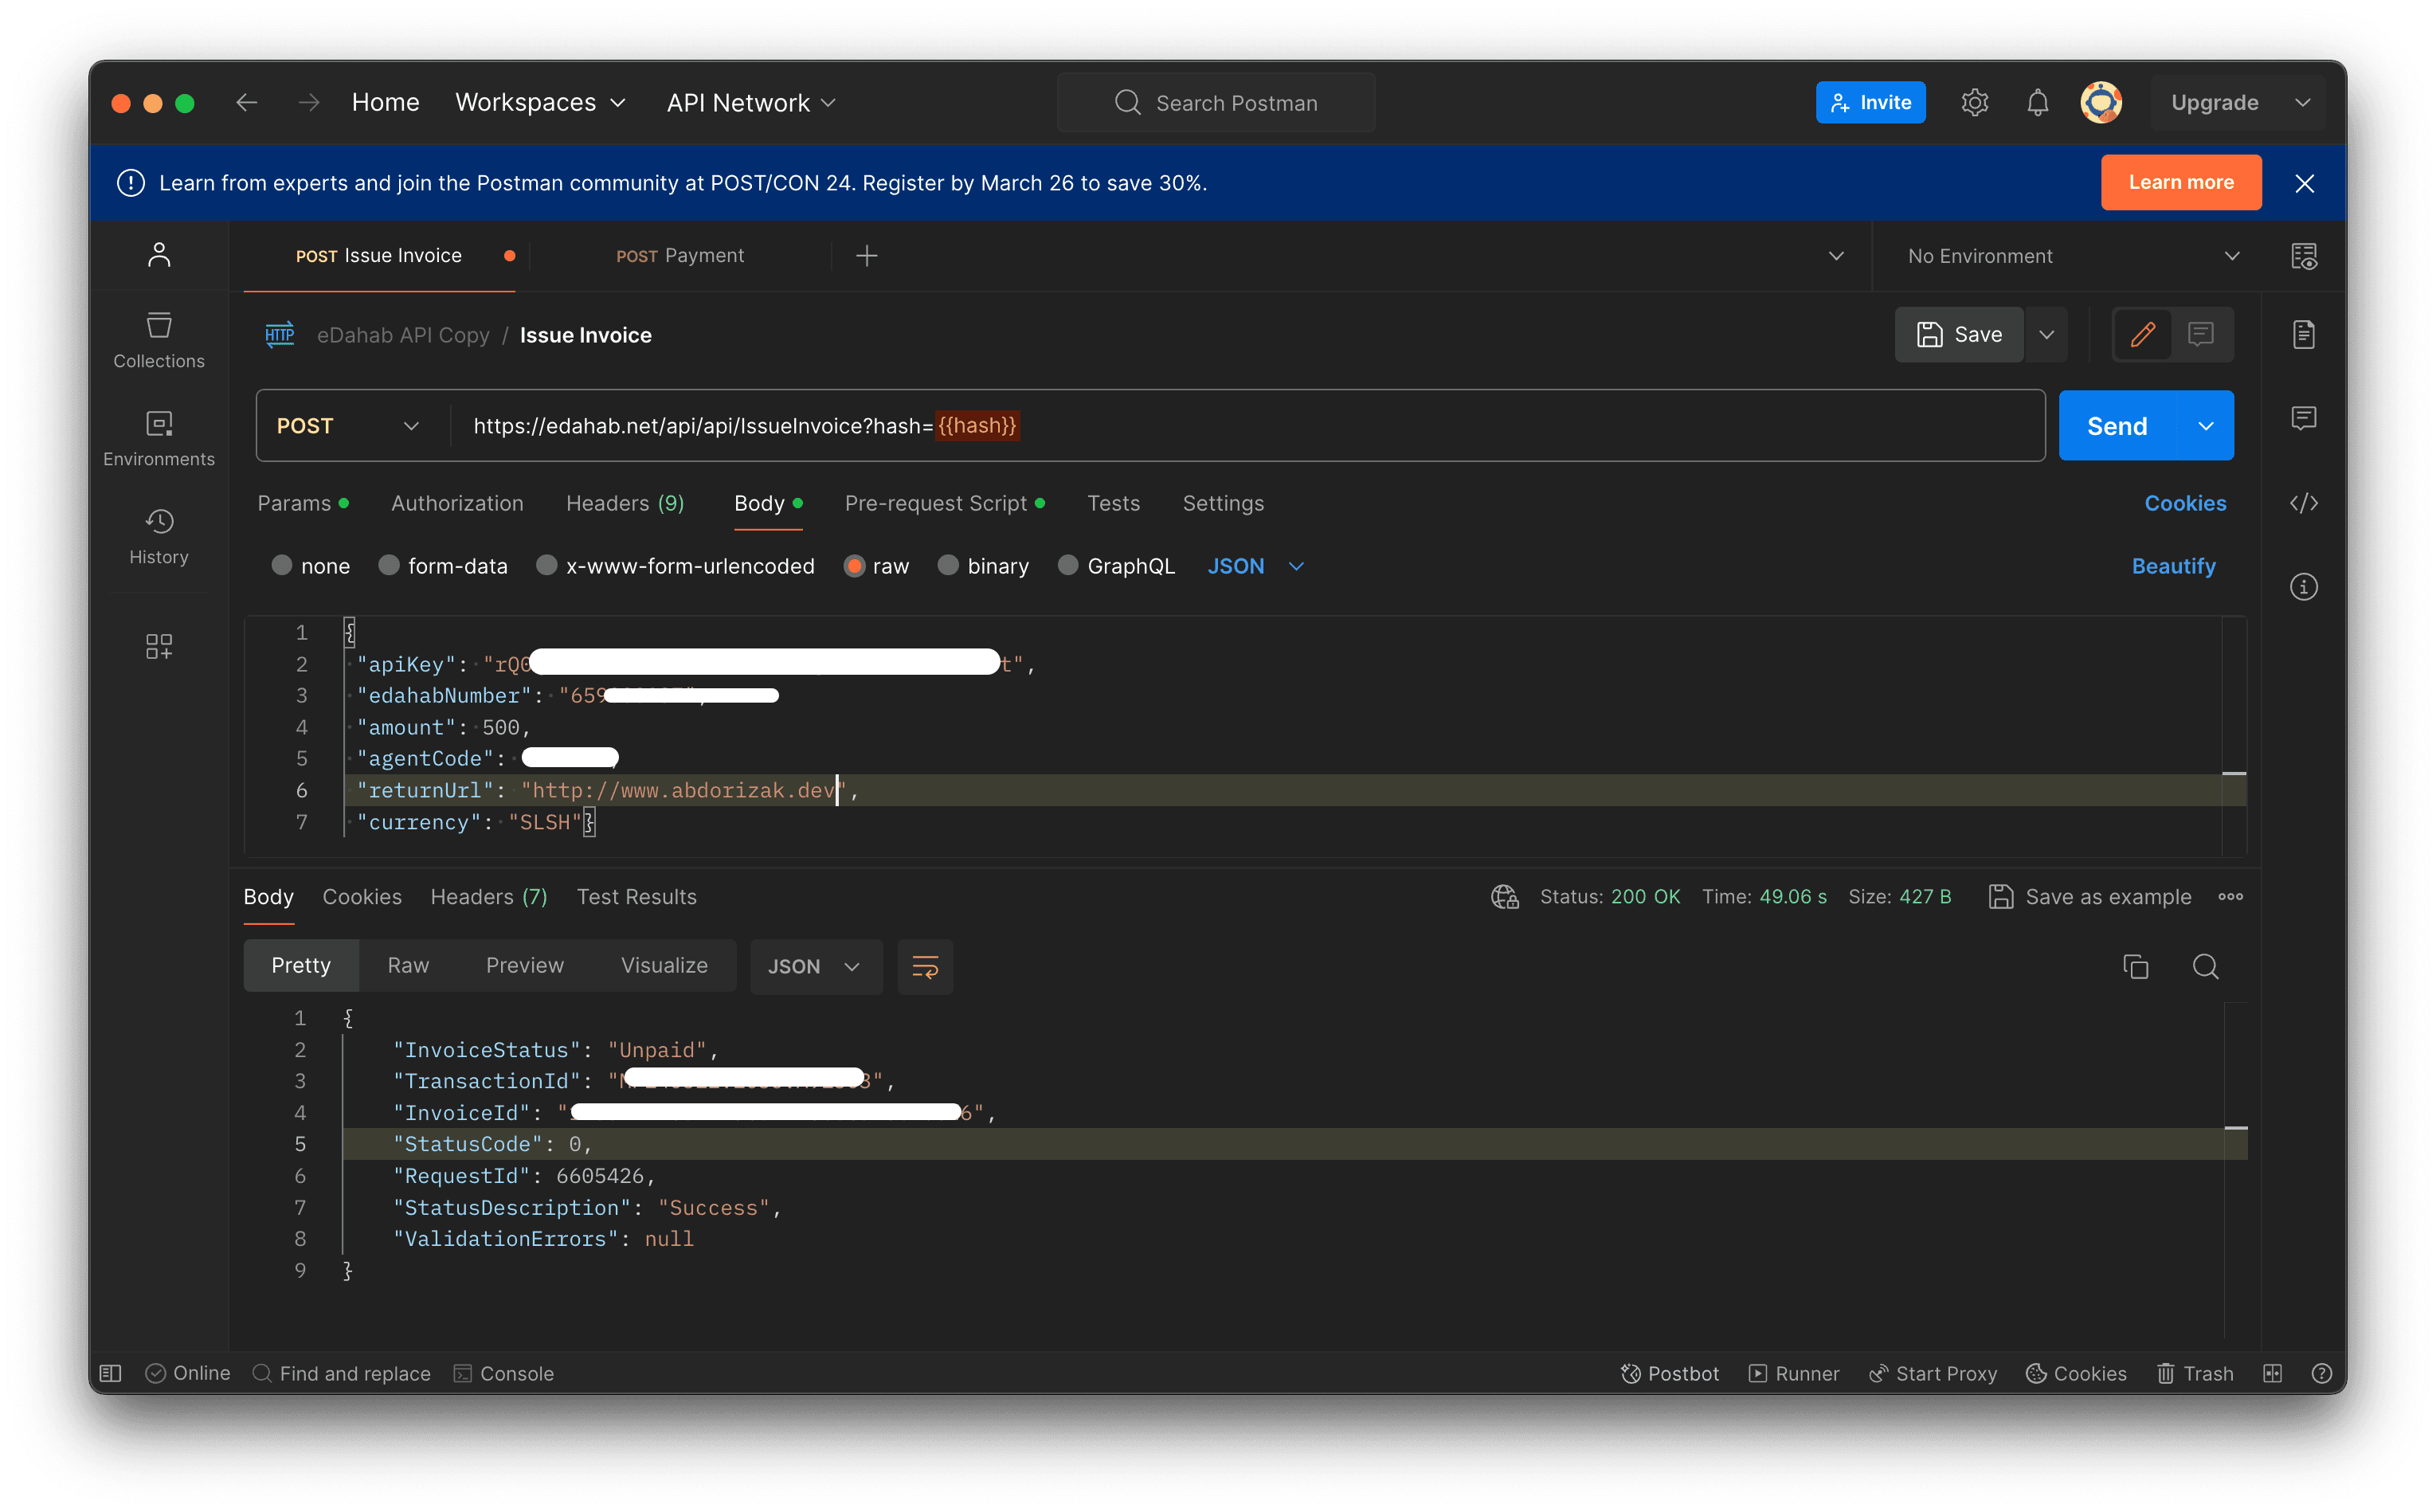2436x1512 pixels.
Task: Open the user avatar menu
Action: [x=2101, y=102]
